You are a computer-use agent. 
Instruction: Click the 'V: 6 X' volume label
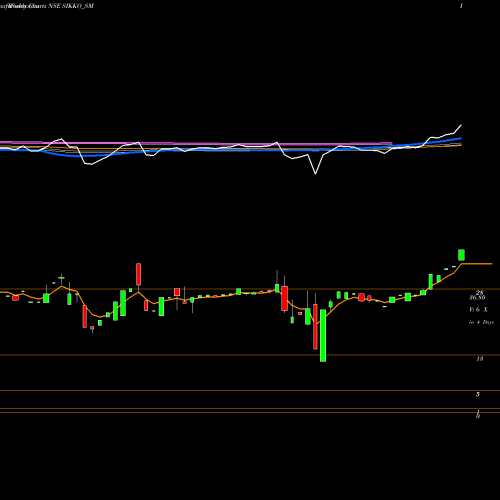click(478, 310)
